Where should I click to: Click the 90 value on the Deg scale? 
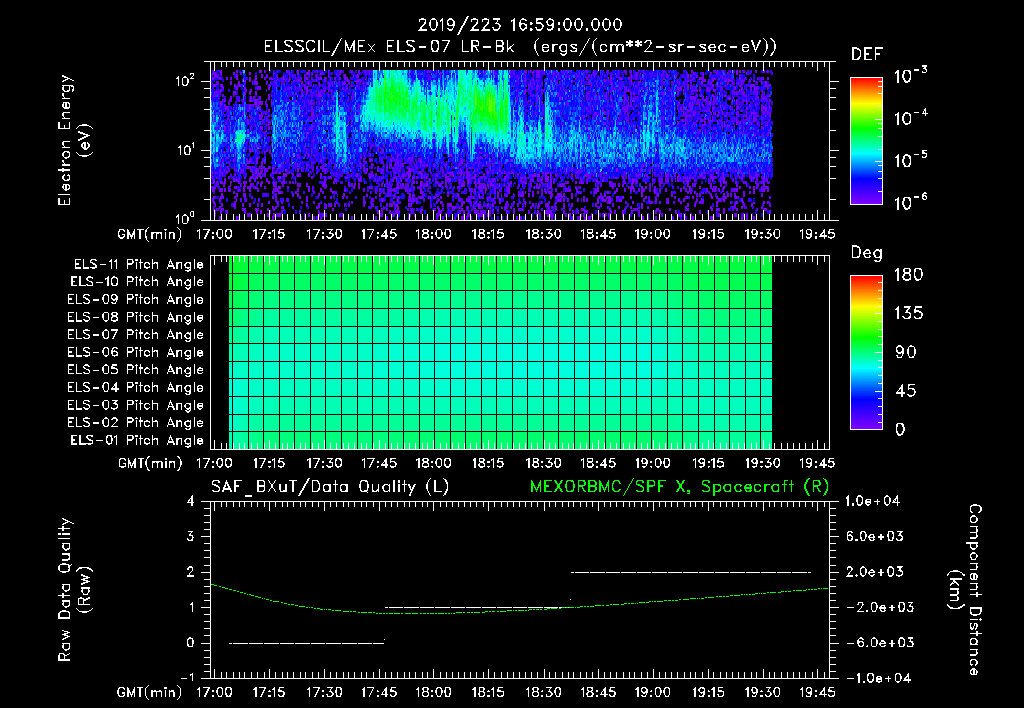pos(906,352)
